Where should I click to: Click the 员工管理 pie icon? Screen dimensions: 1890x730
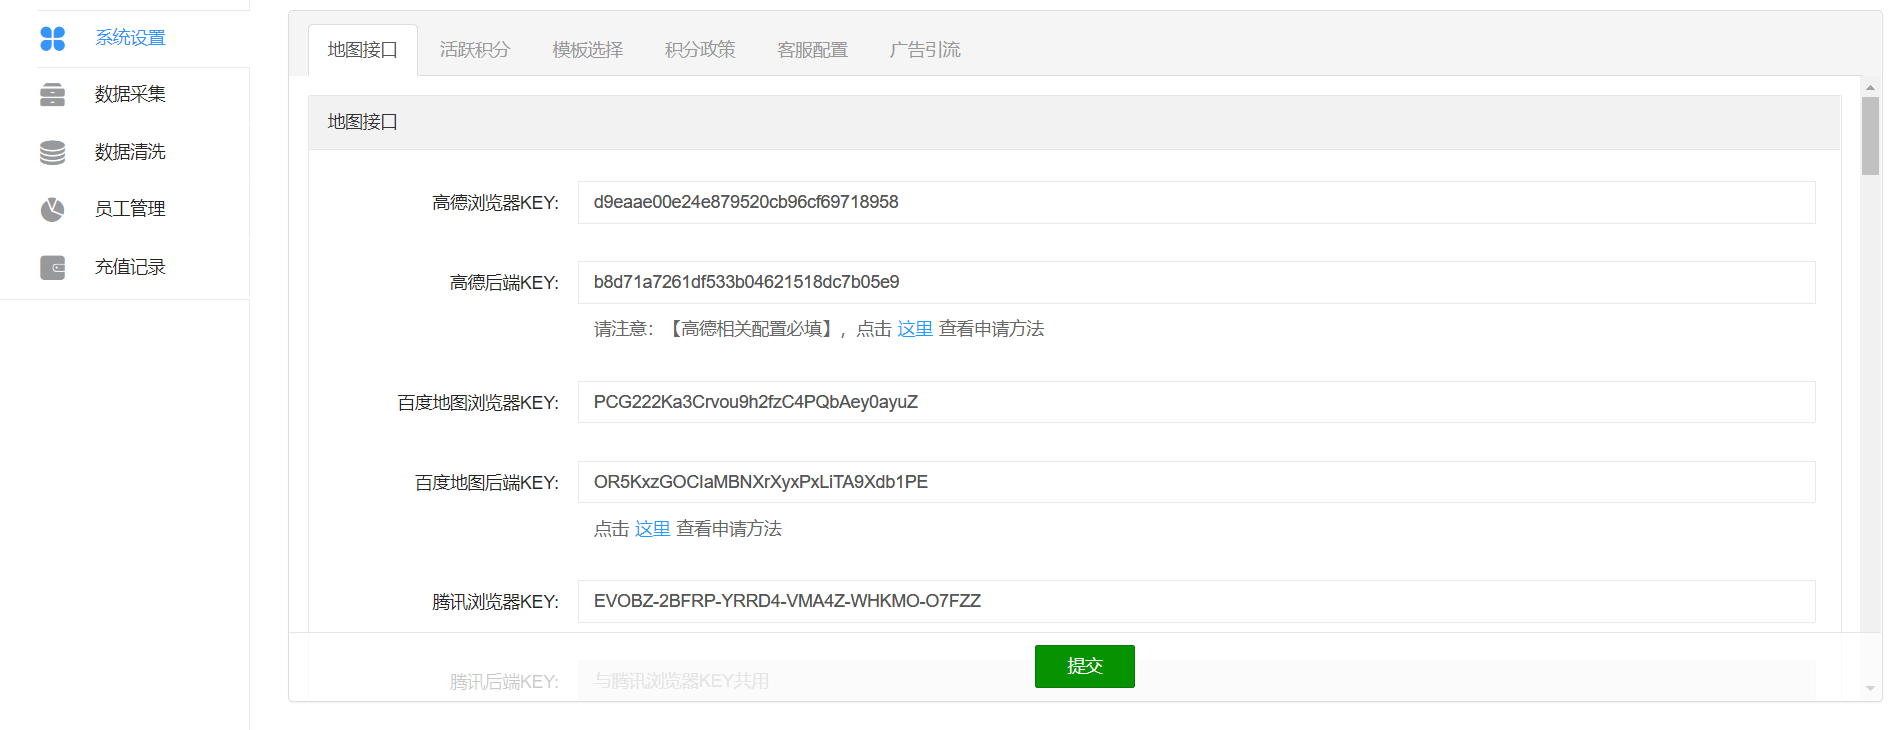coord(52,209)
